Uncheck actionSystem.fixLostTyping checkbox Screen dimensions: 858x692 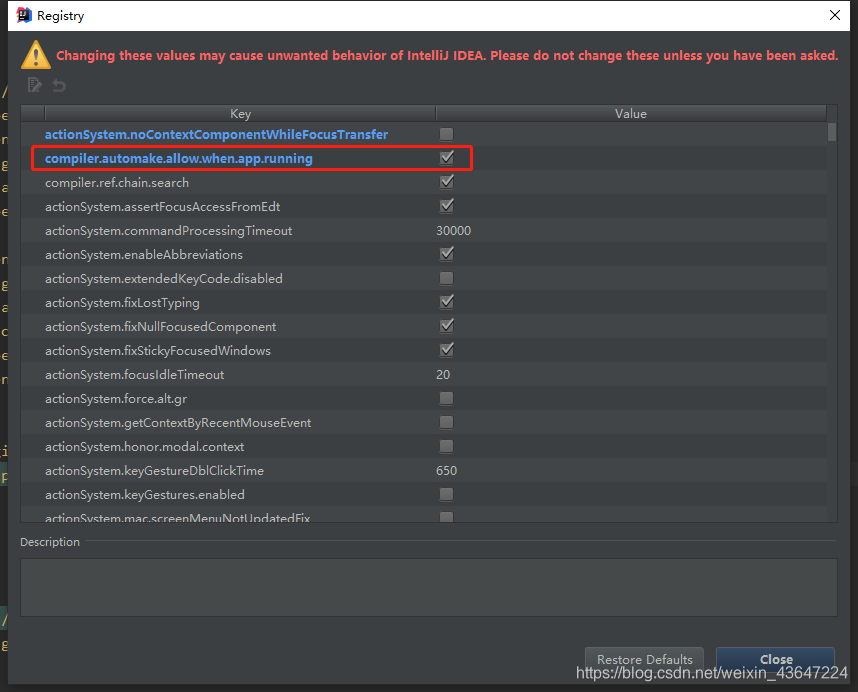coord(447,303)
